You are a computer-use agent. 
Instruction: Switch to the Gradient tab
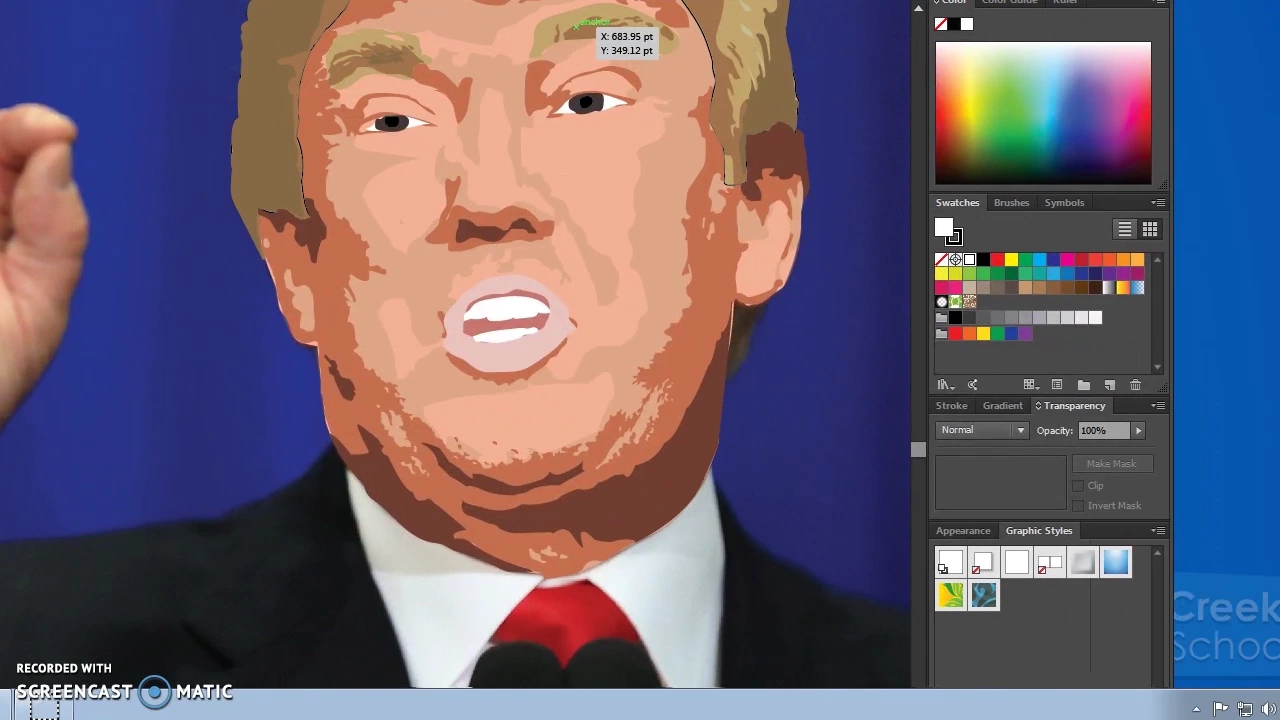click(1002, 406)
